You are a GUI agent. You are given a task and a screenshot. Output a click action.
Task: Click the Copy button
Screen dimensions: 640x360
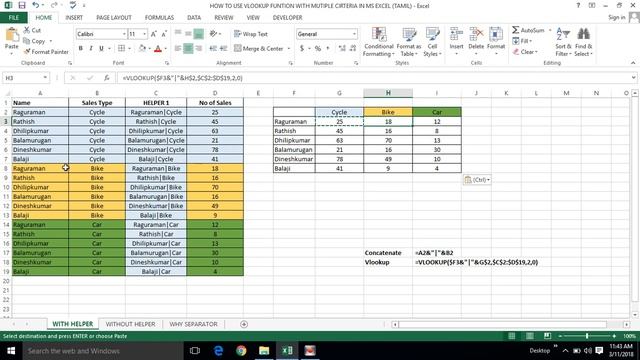tap(34, 41)
